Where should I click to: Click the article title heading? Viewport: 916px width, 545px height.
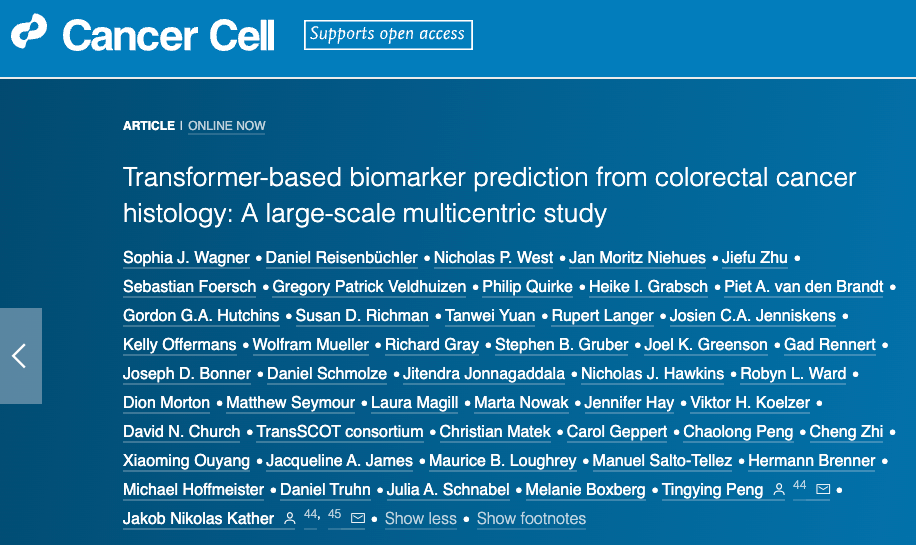(x=489, y=195)
